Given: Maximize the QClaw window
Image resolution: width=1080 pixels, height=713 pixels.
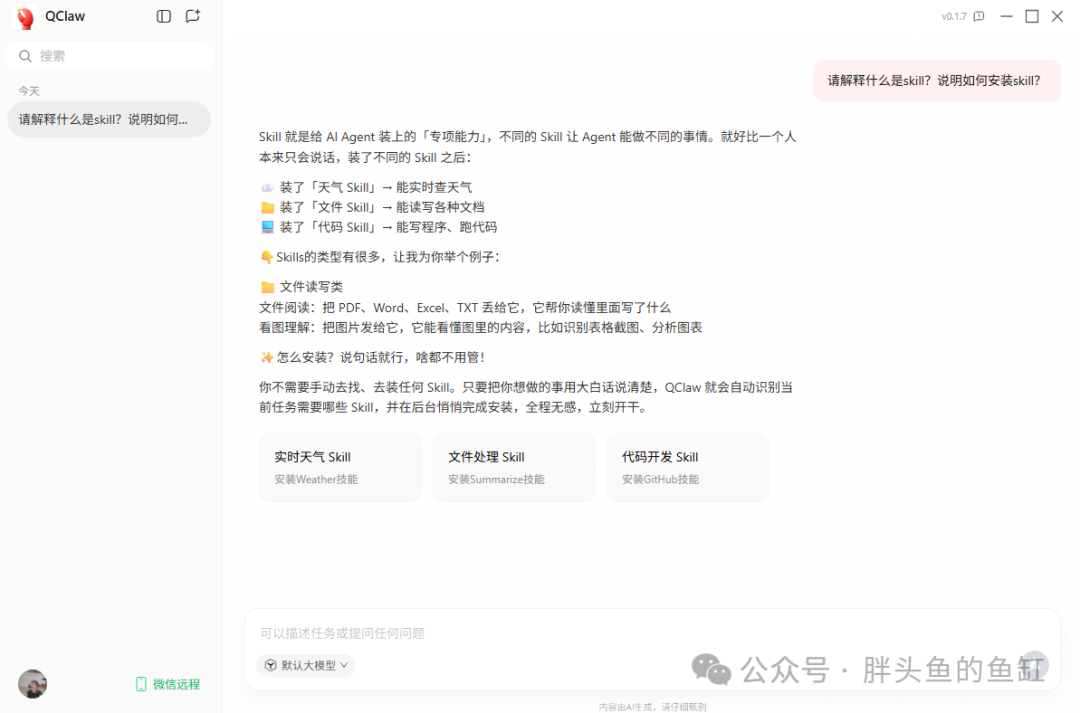Looking at the screenshot, I should (x=1032, y=16).
